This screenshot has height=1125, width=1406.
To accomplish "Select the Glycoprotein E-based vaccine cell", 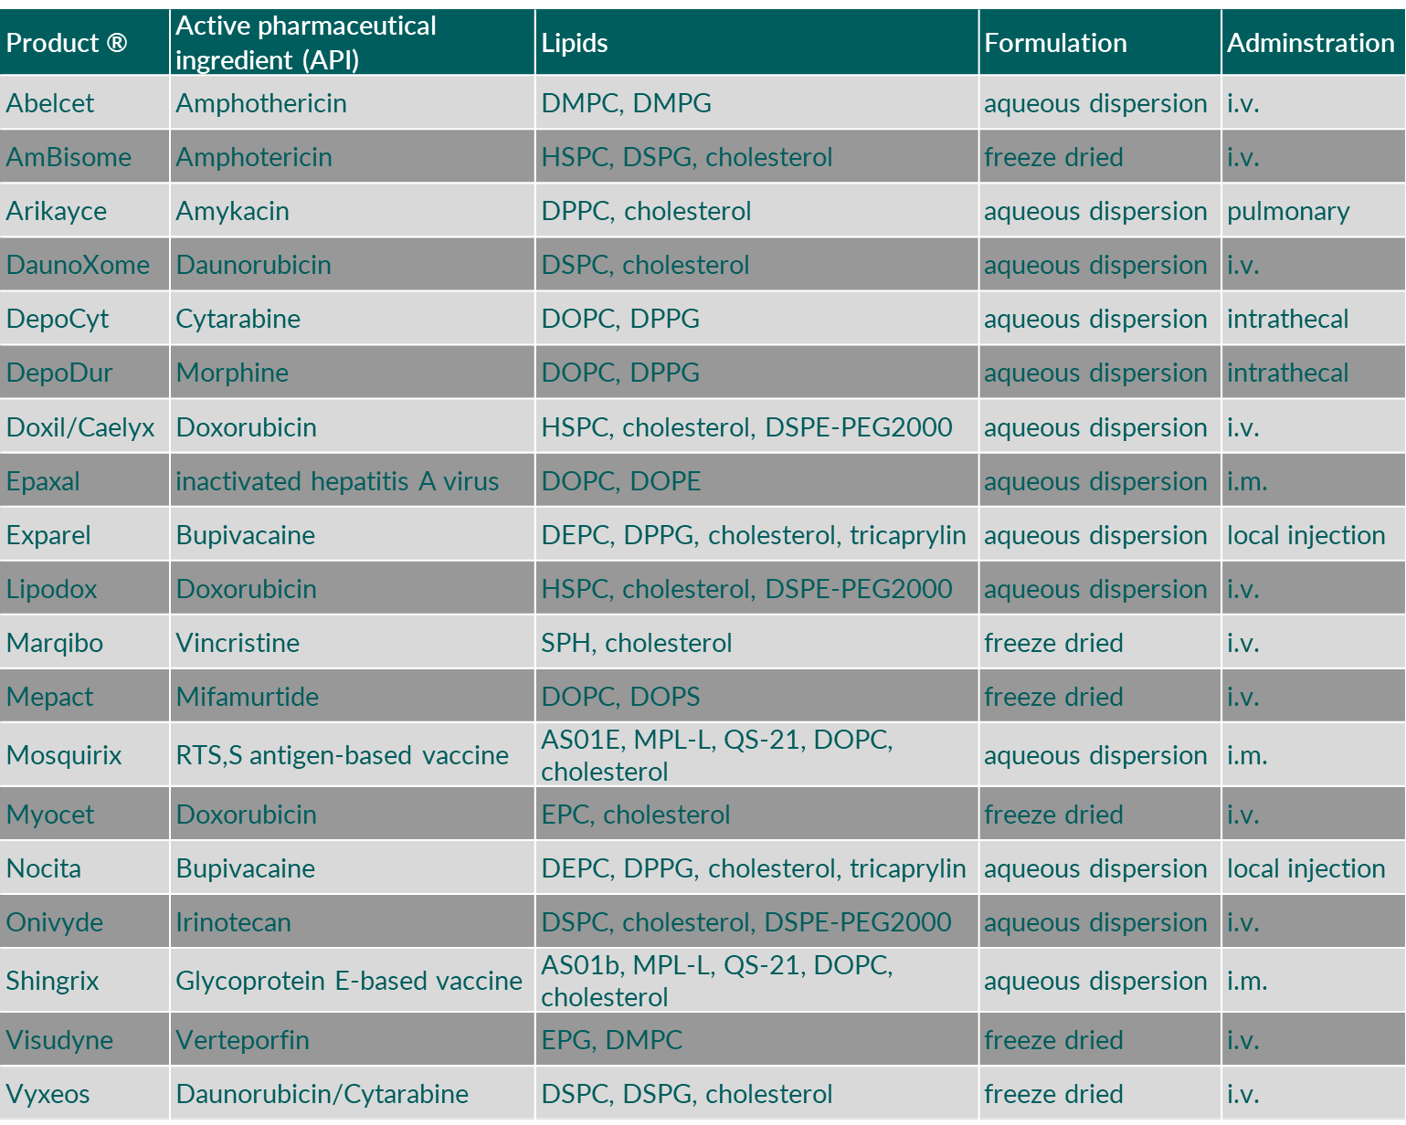I will point(349,981).
